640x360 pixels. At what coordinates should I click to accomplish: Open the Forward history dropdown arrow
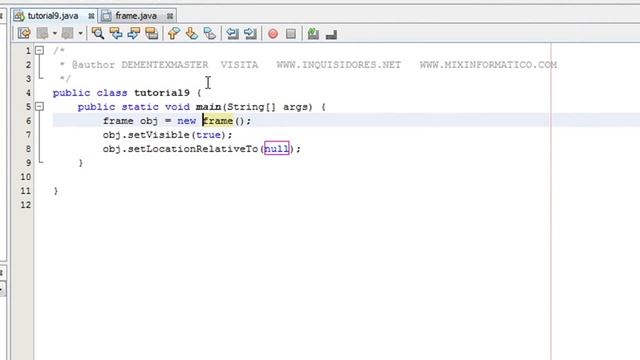pos(80,33)
